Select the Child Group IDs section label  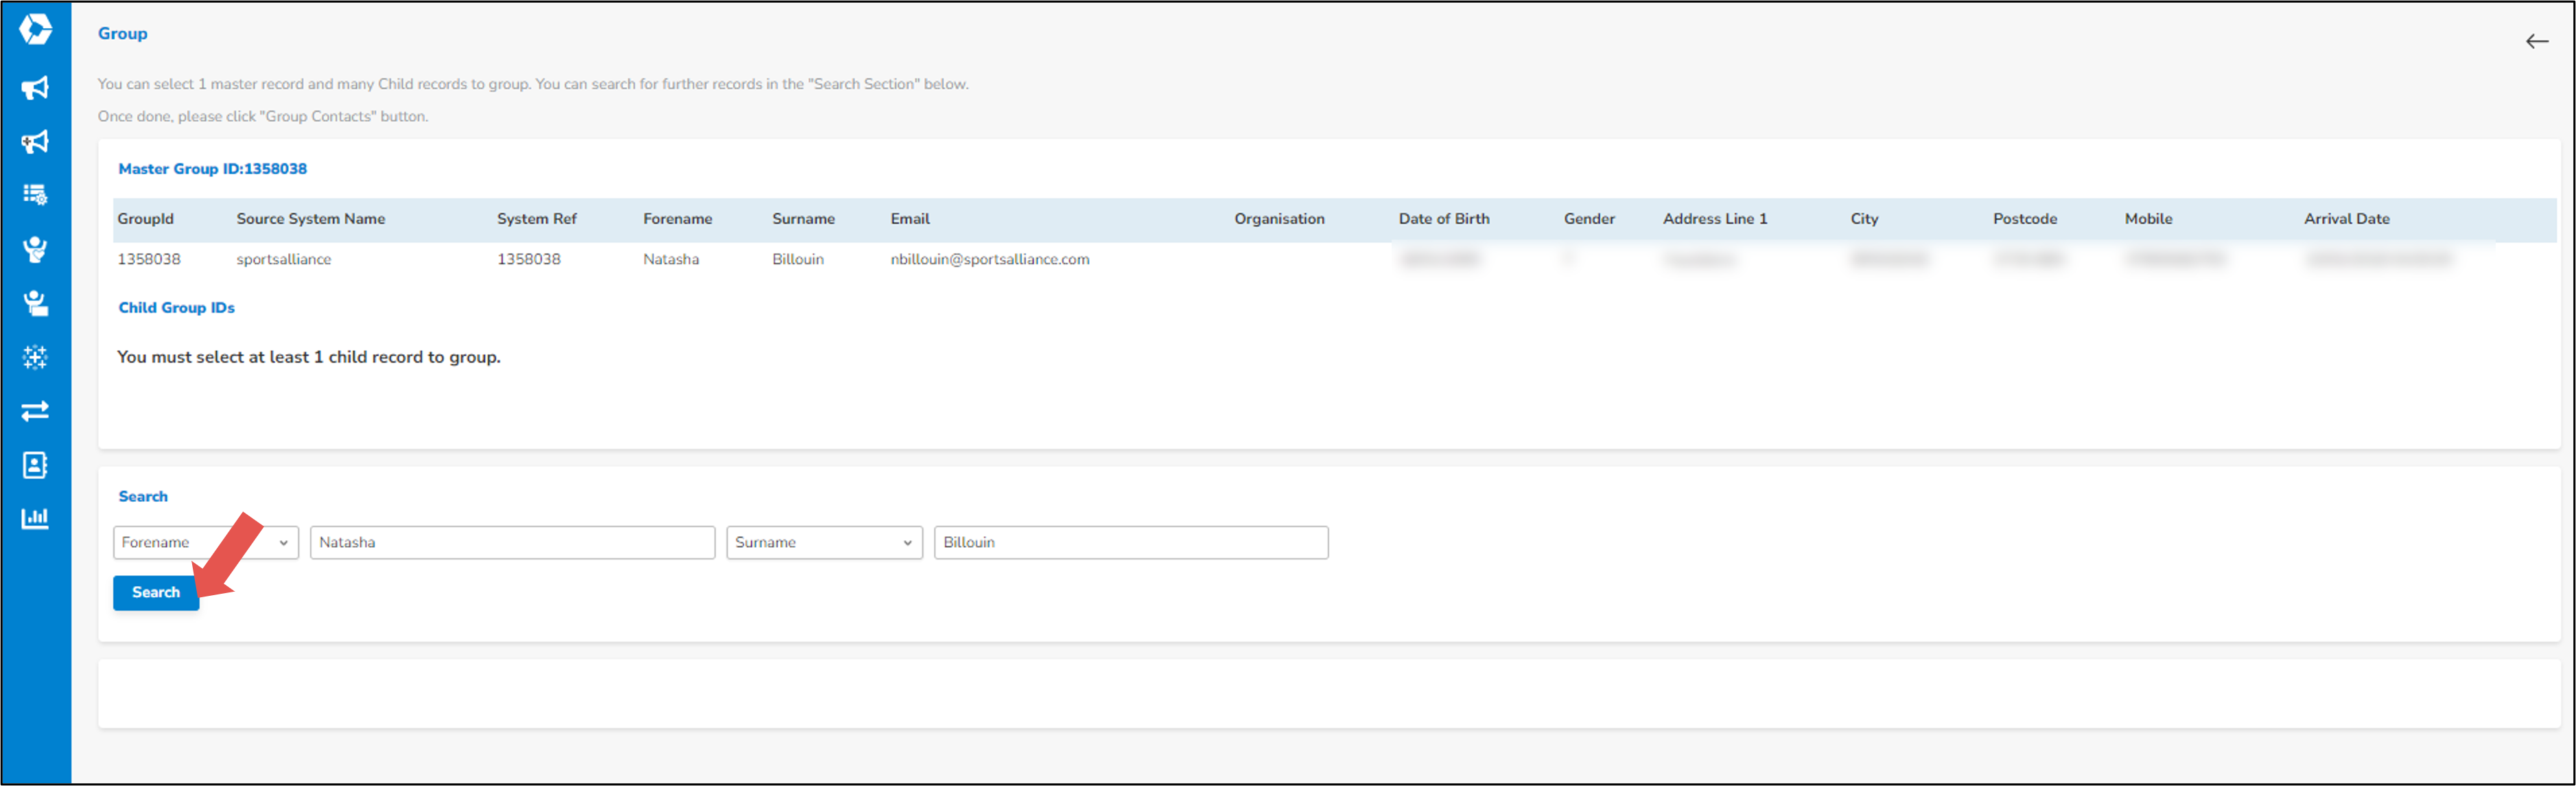[176, 307]
